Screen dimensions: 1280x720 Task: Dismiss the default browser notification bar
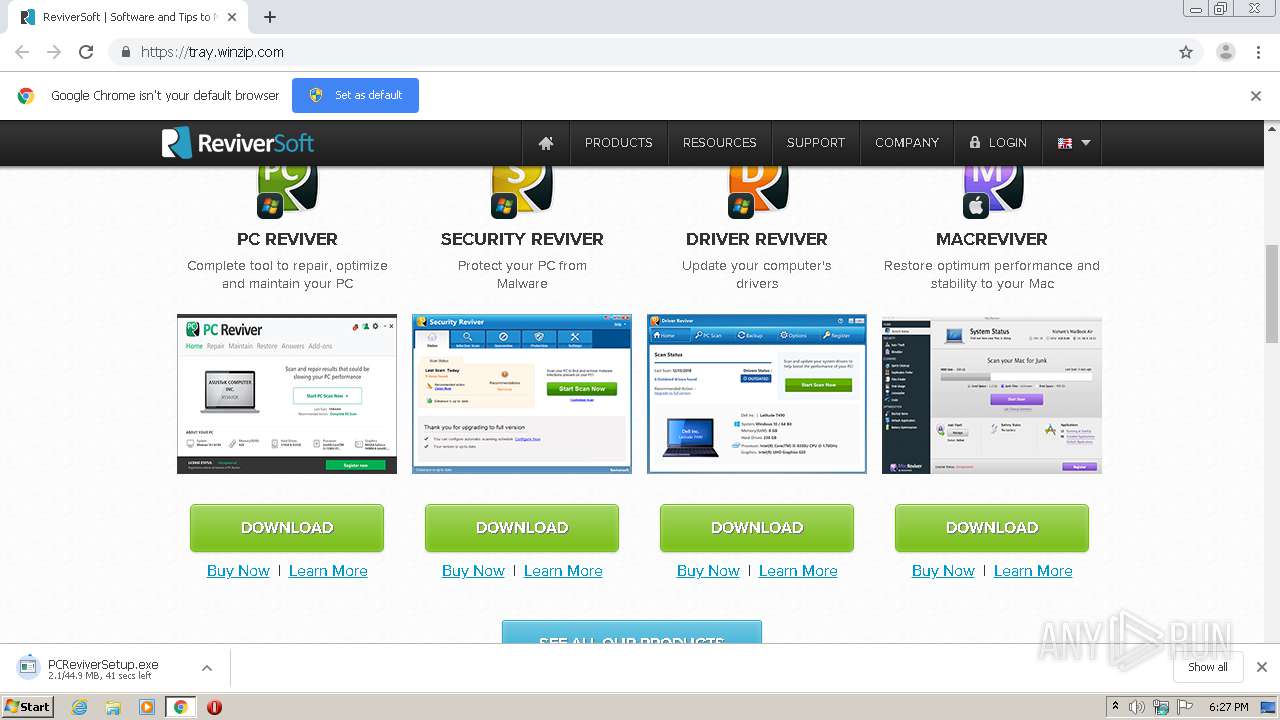(1256, 96)
